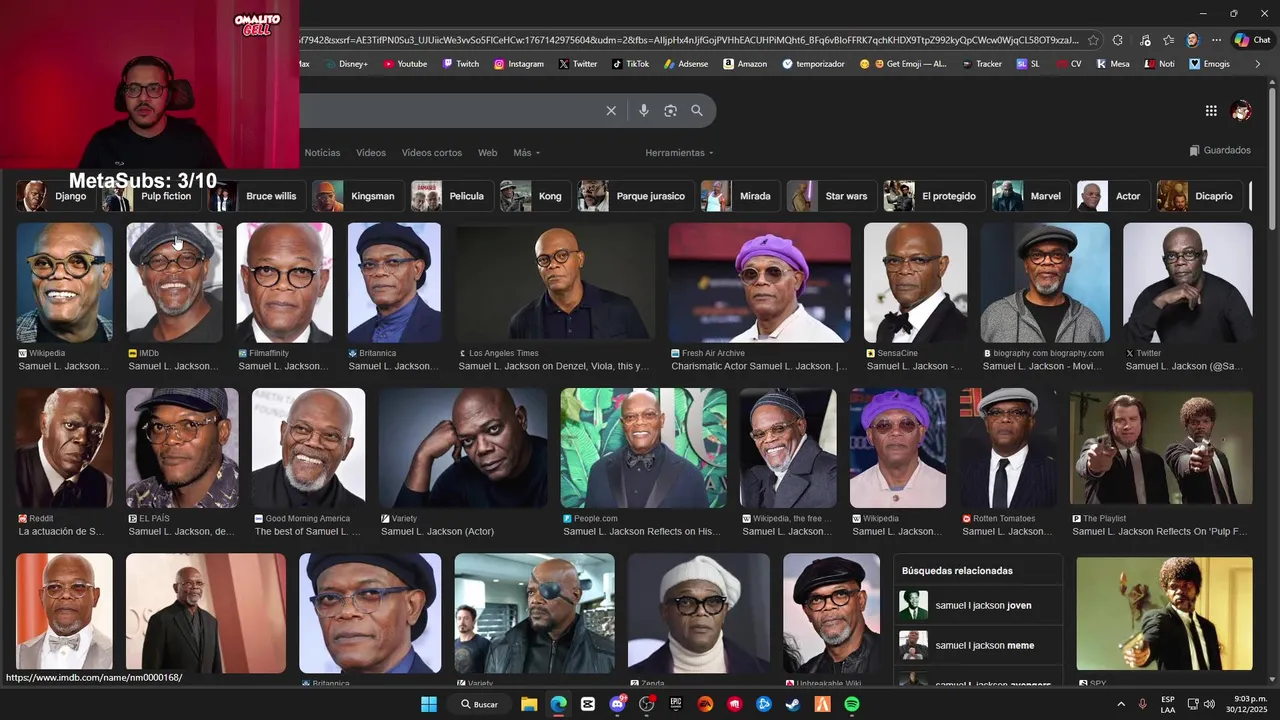Open the Twitter bookmark

click(x=578, y=64)
